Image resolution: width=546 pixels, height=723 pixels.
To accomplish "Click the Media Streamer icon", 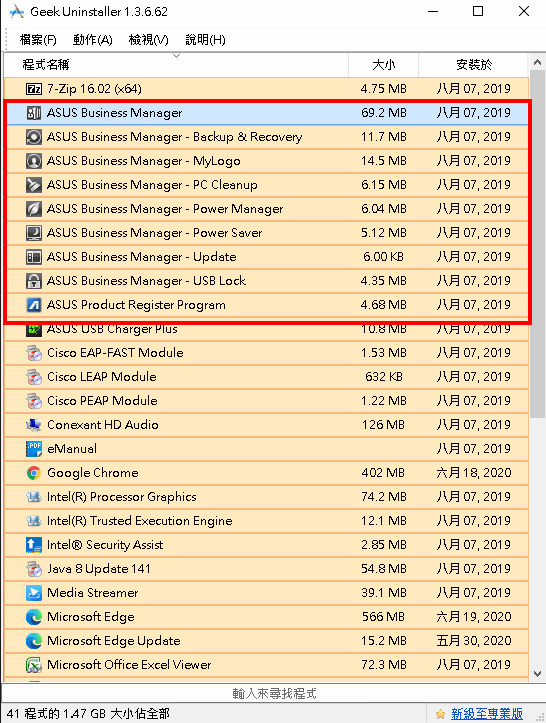I will (34, 593).
